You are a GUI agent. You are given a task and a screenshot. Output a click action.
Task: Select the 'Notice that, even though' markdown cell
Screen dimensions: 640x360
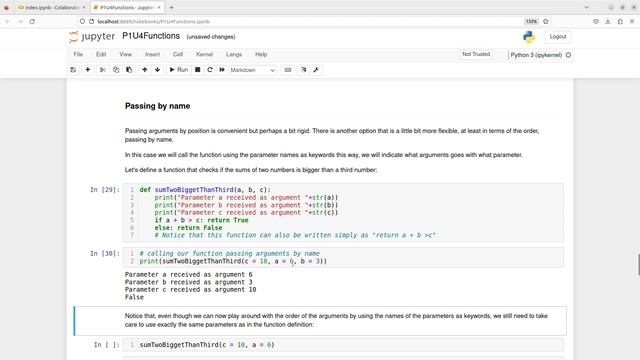(320, 320)
